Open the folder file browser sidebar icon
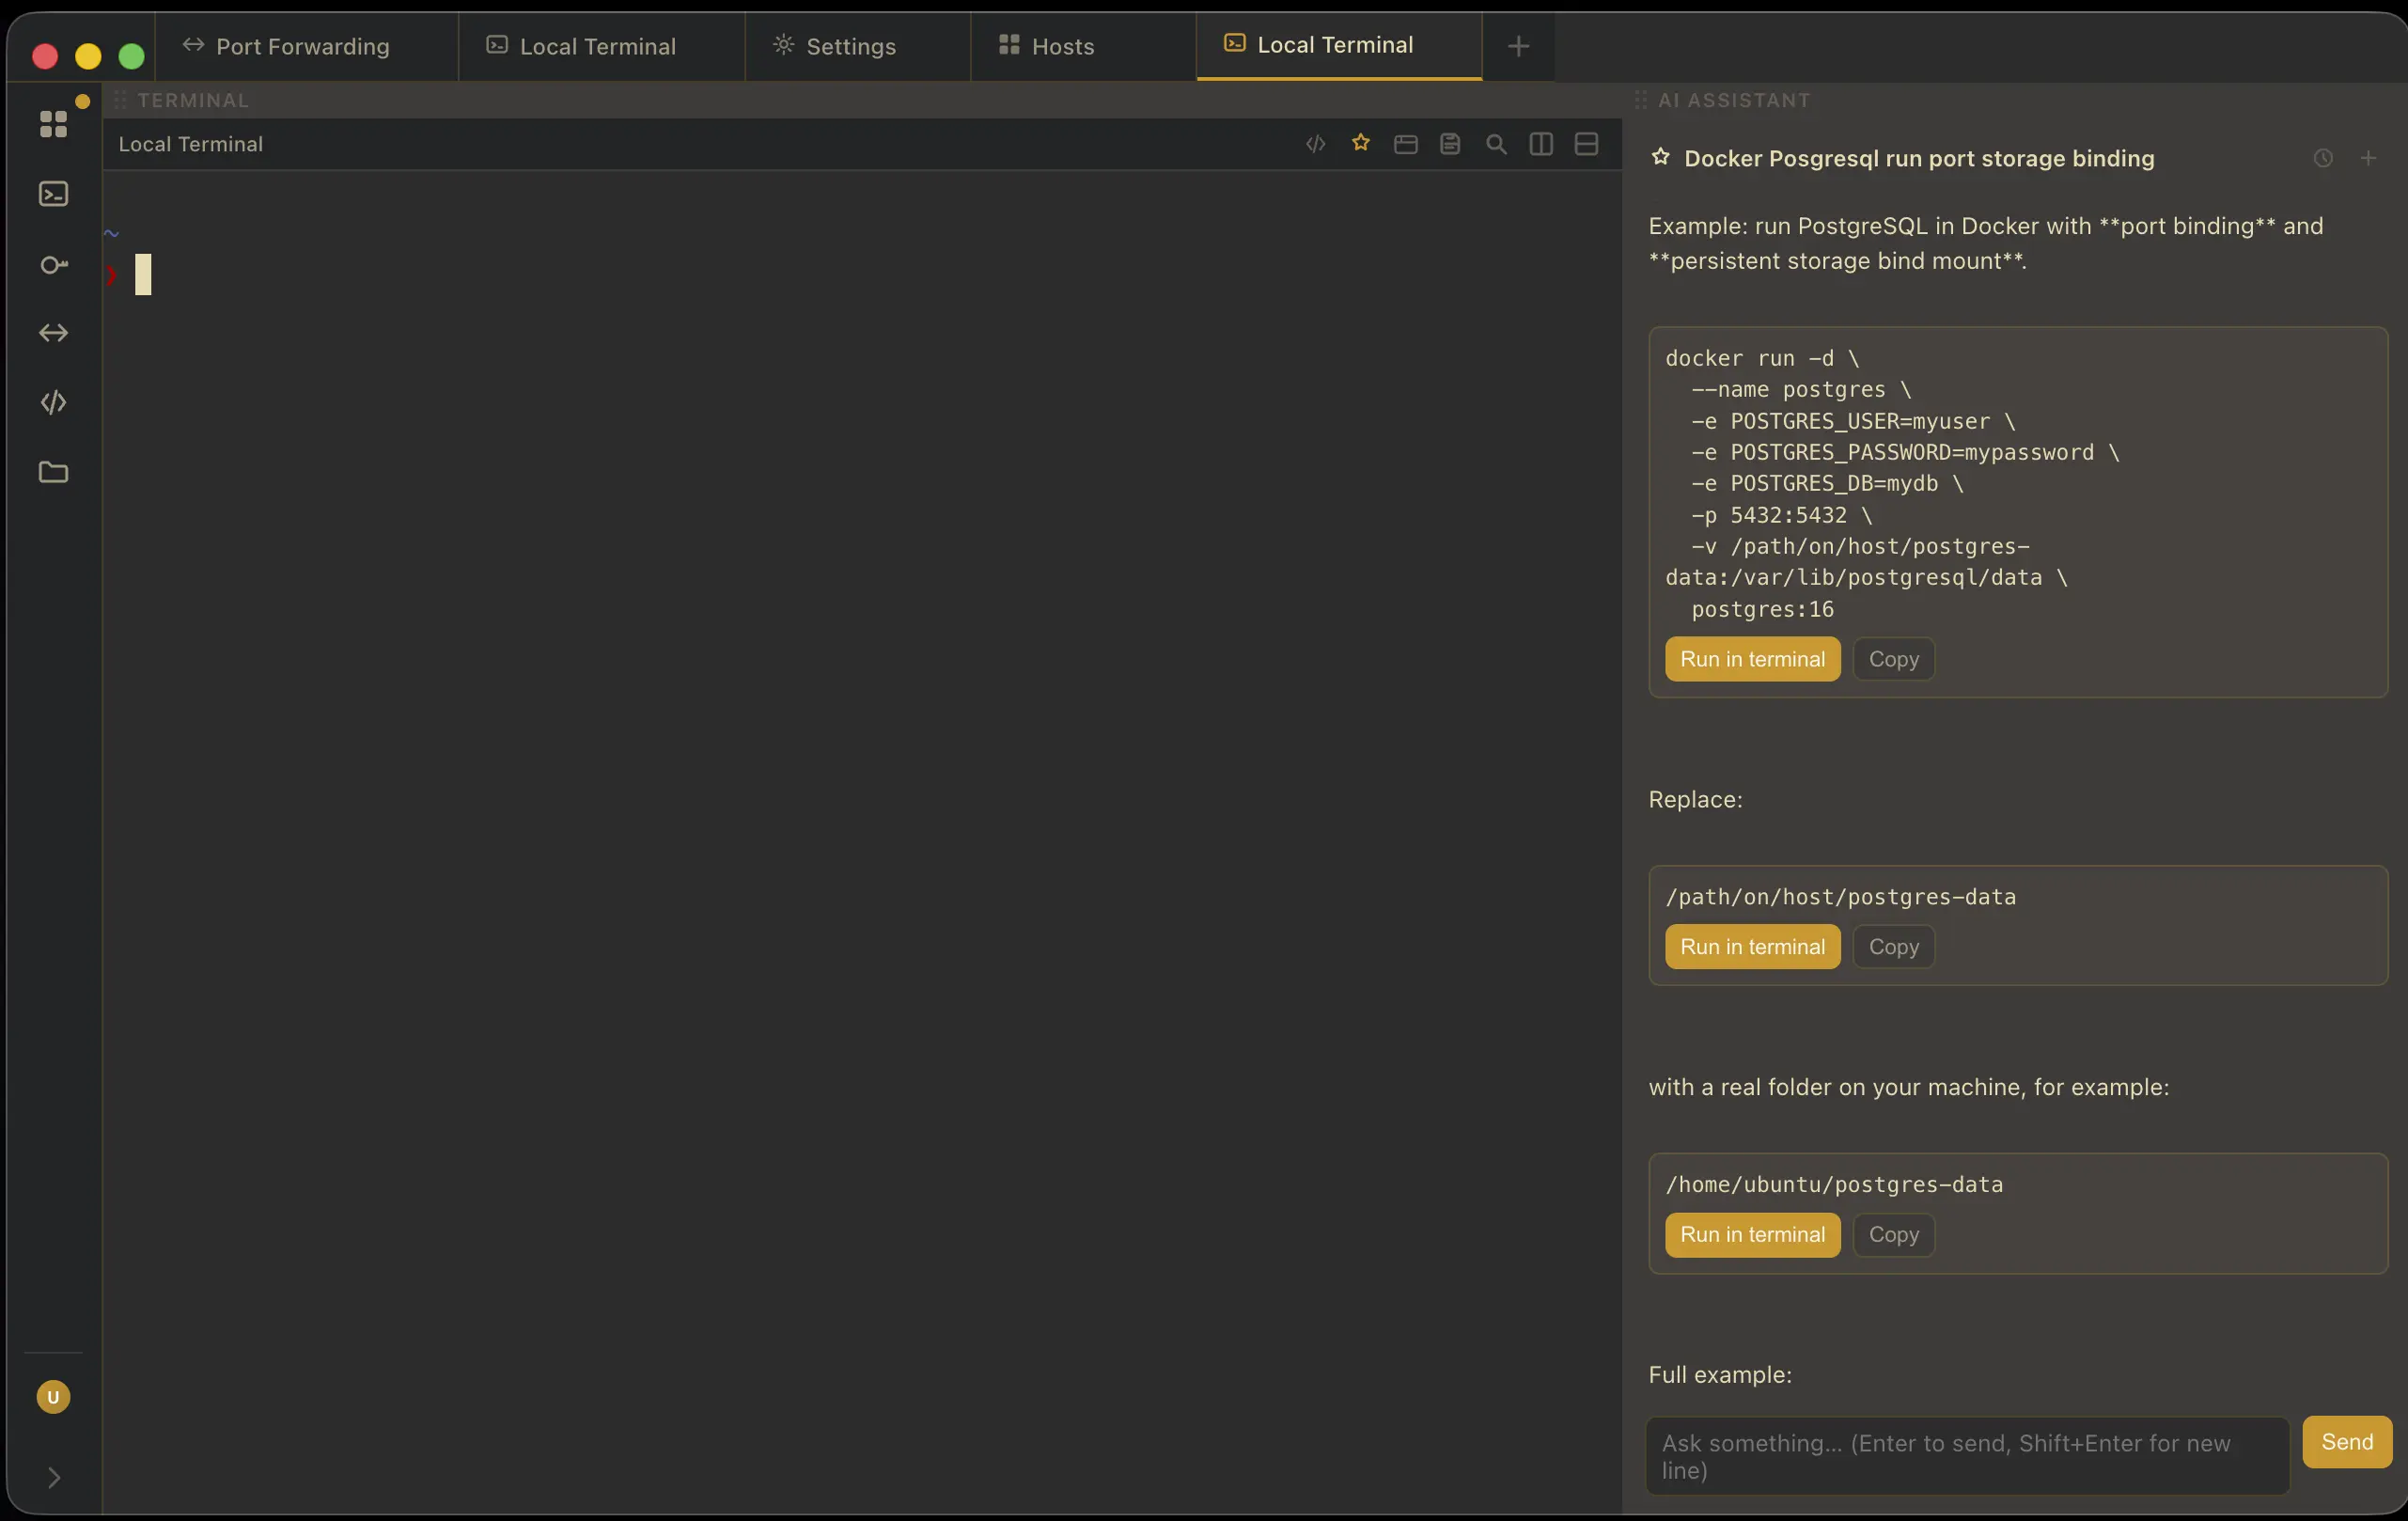Image resolution: width=2408 pixels, height=1521 pixels. pos(53,472)
